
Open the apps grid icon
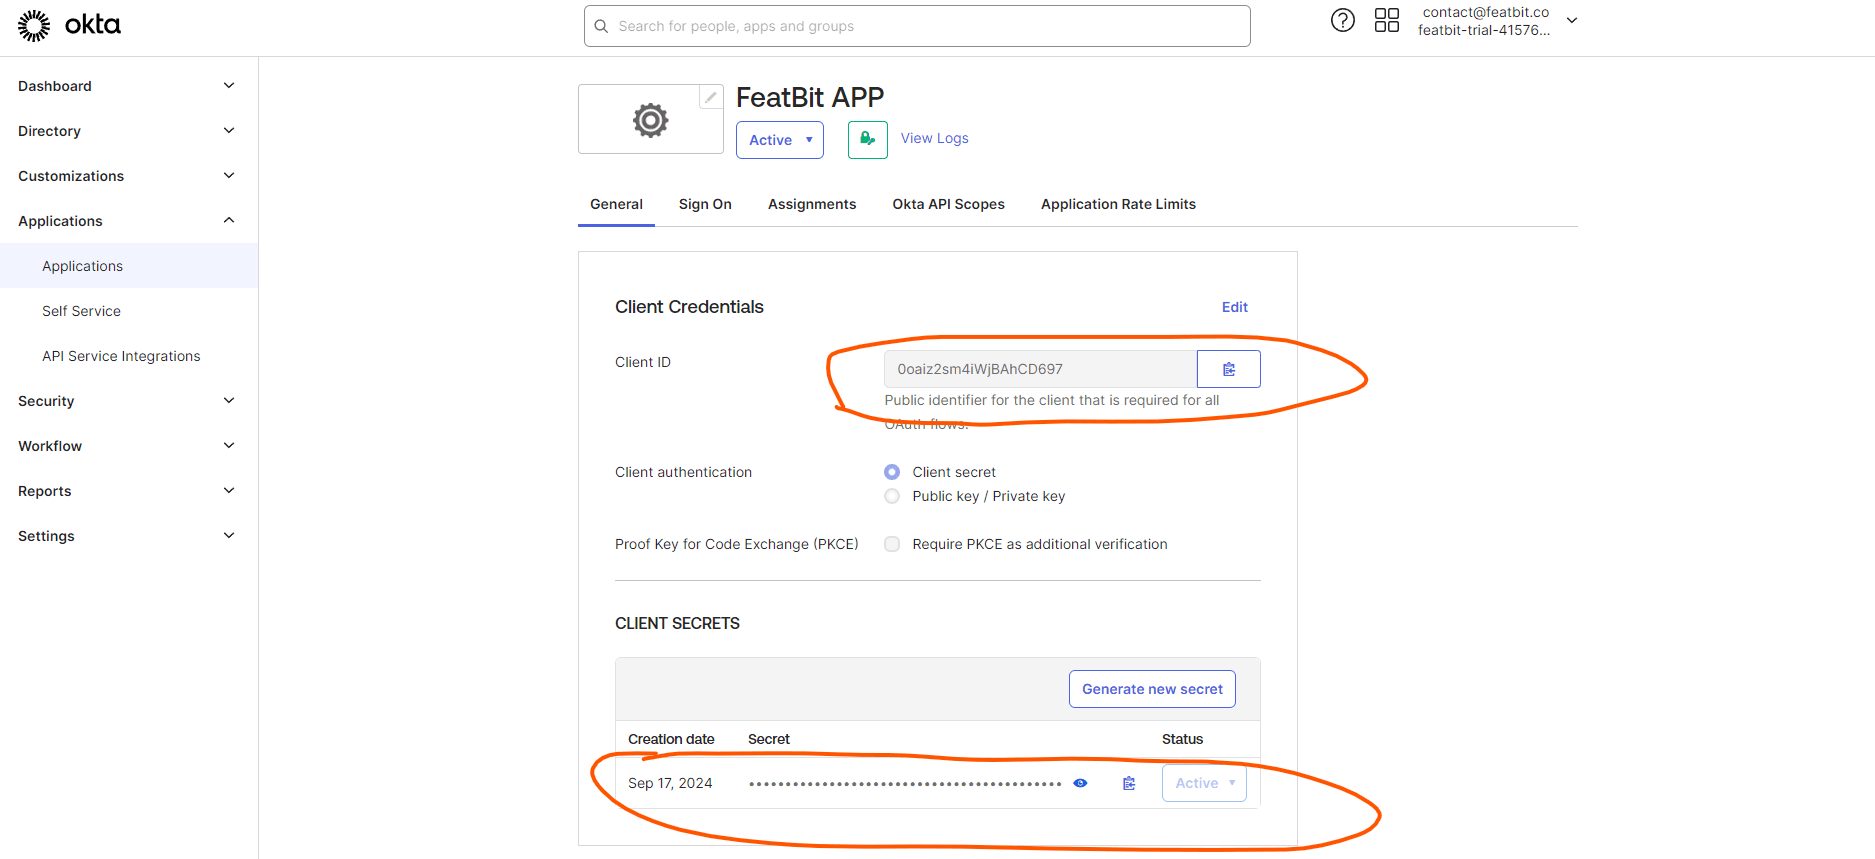(x=1386, y=20)
